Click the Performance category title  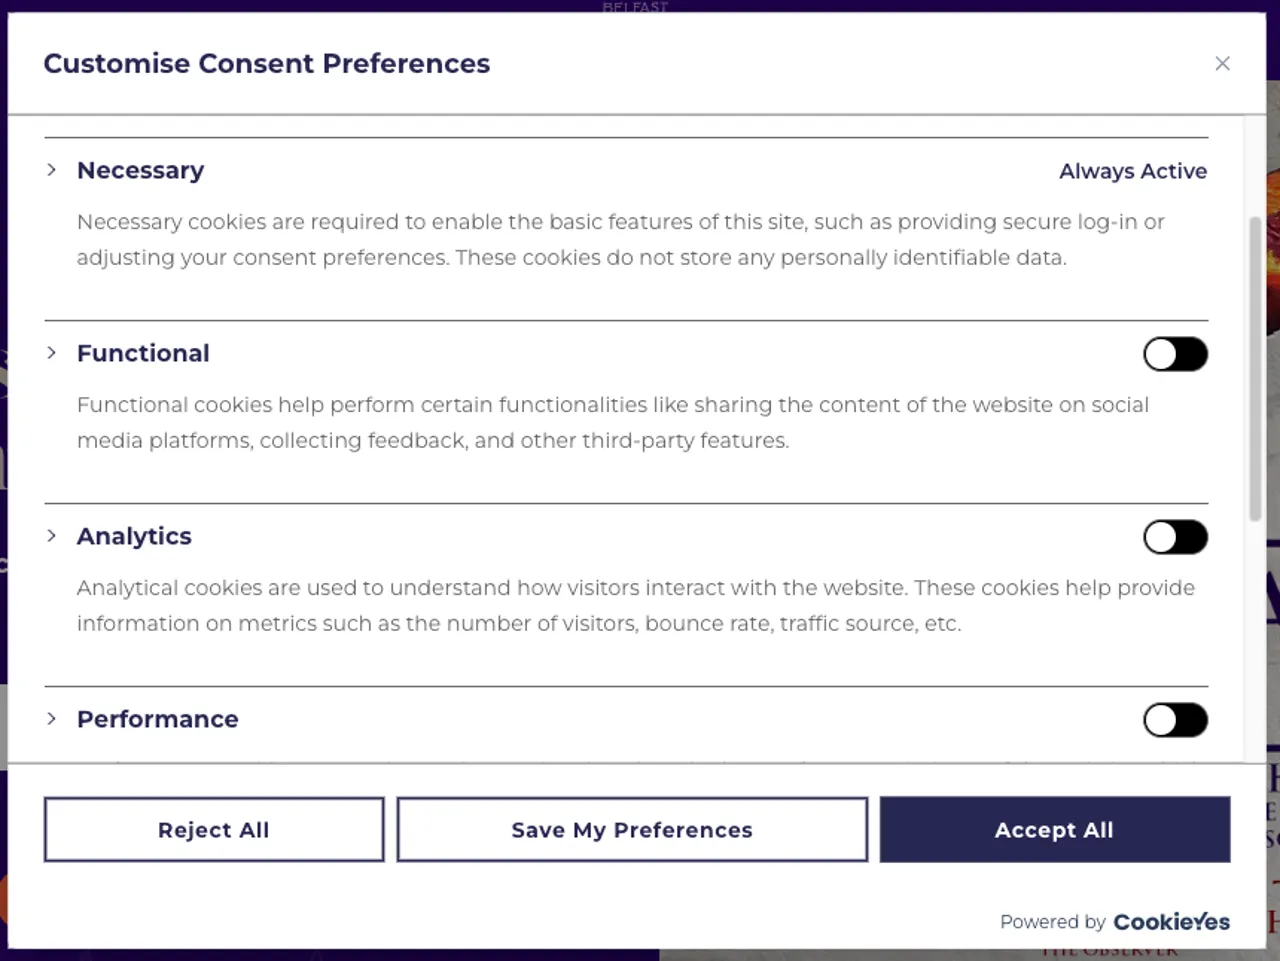click(158, 720)
